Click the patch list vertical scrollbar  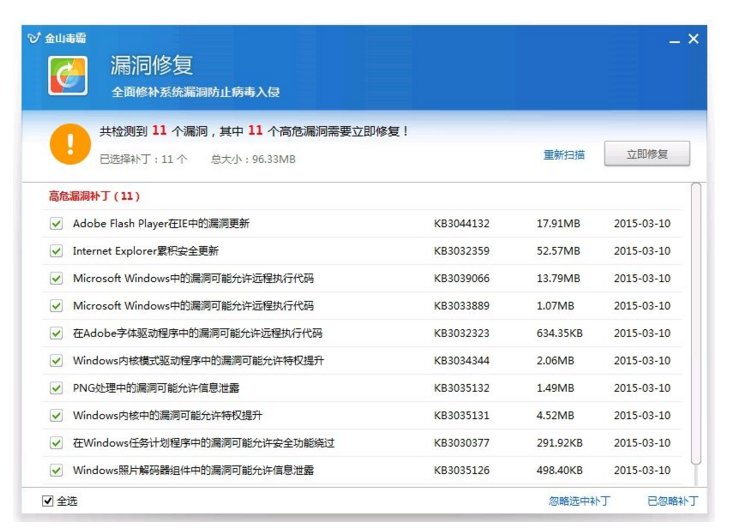(x=696, y=323)
